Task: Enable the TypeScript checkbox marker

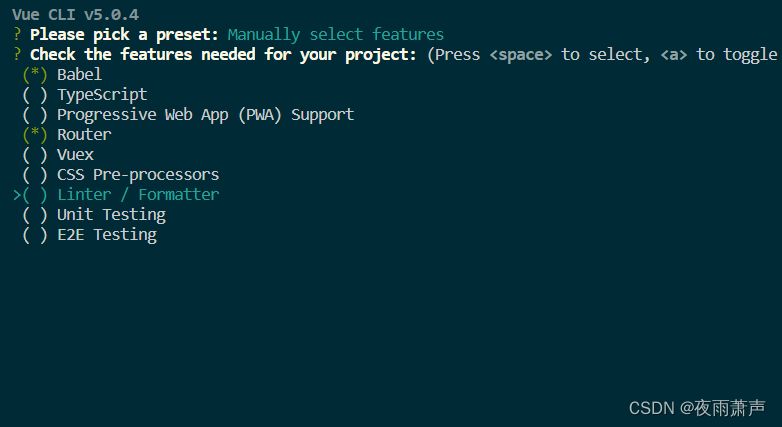Action: tap(34, 94)
